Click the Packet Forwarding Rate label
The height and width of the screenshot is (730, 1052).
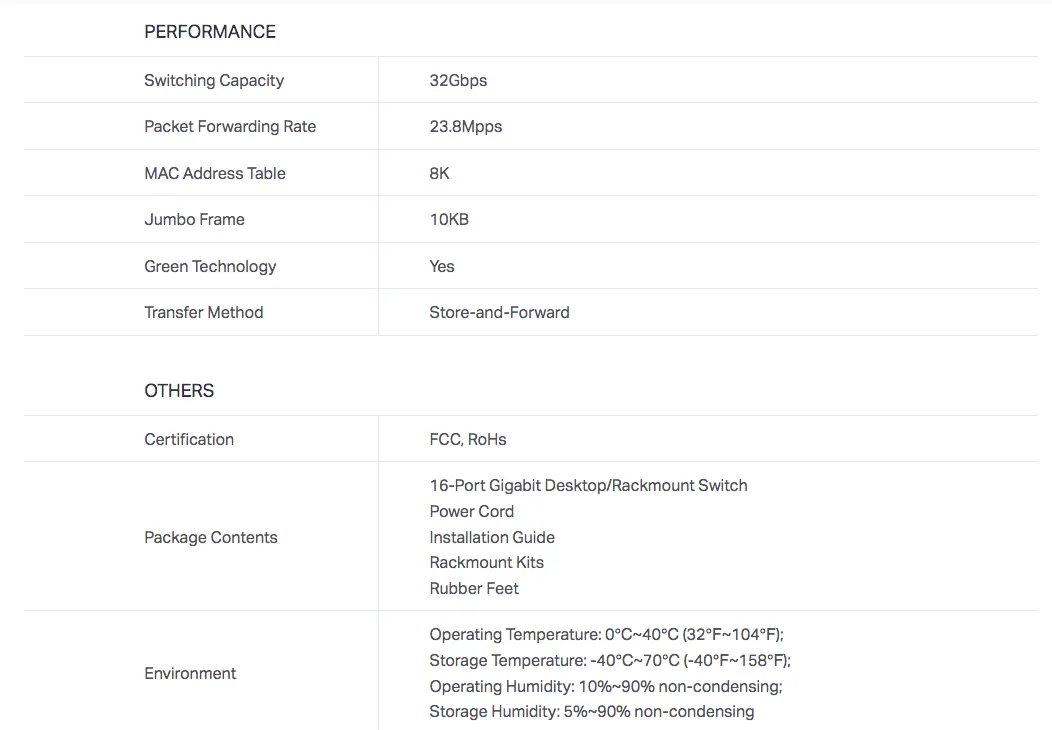pos(230,127)
